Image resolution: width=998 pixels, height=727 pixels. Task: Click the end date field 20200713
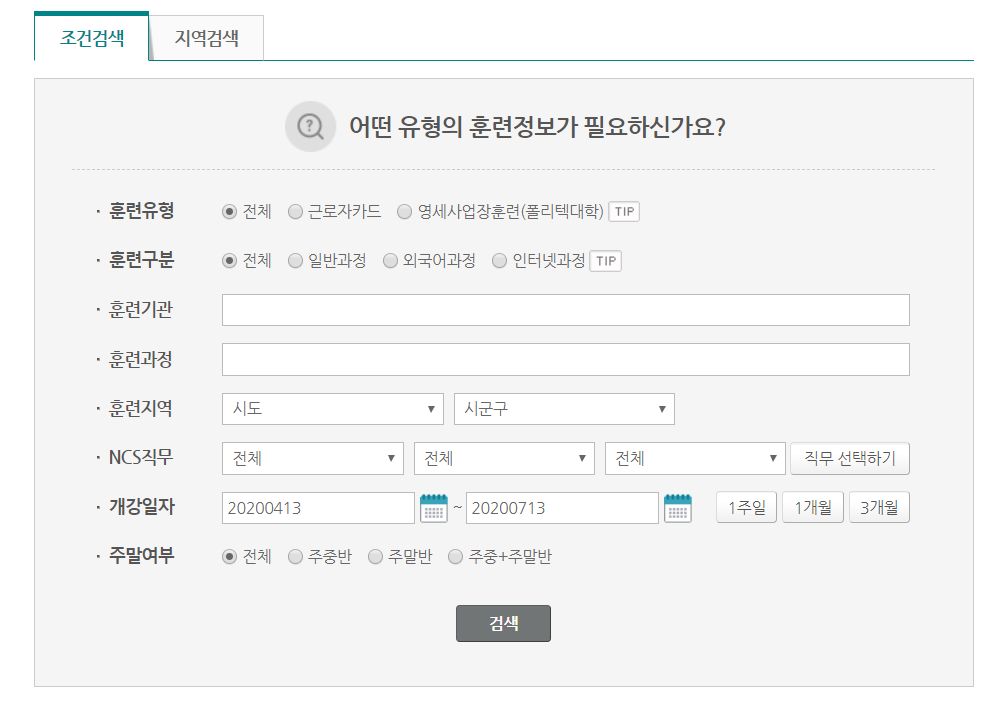562,508
